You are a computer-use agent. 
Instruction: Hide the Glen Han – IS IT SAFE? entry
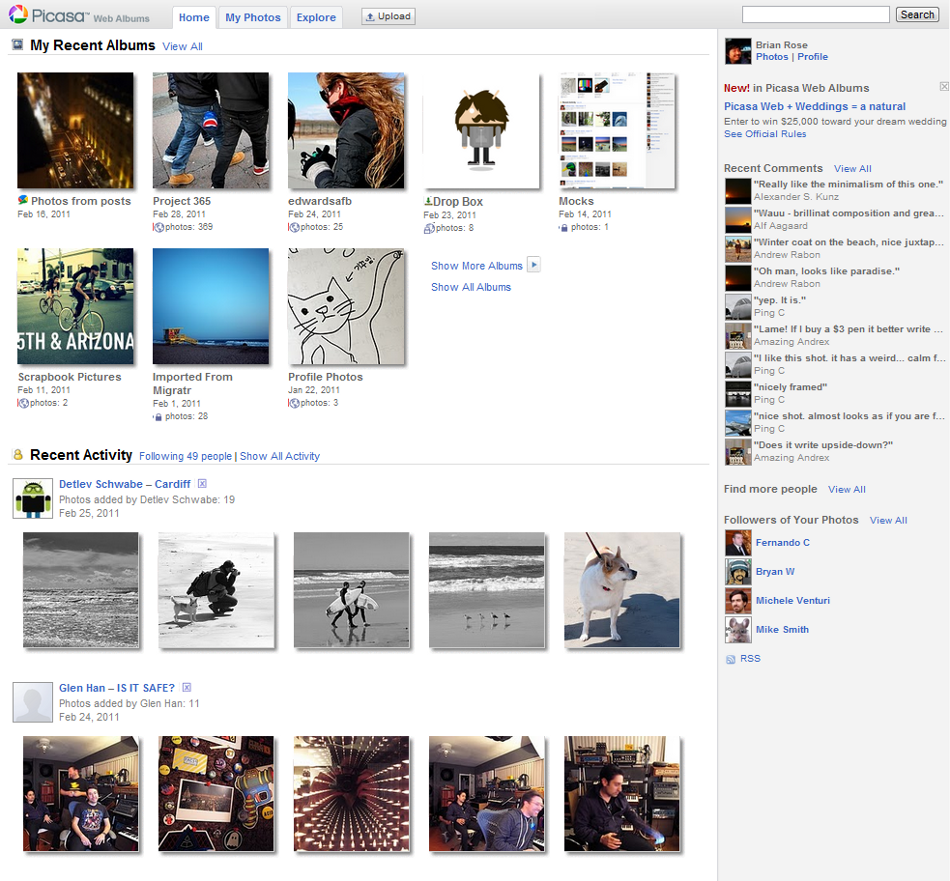[x=187, y=688]
